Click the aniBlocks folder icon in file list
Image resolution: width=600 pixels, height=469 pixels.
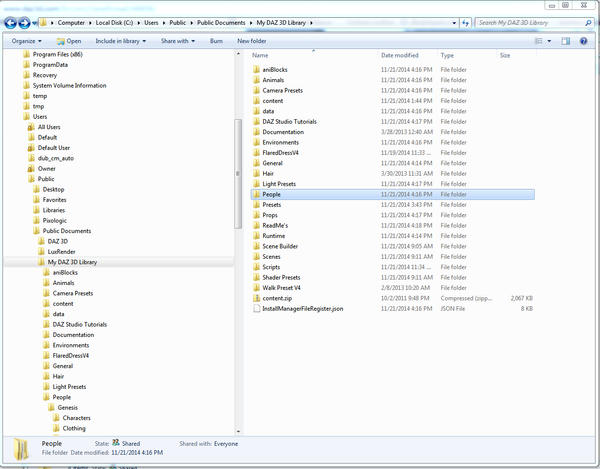[256, 70]
